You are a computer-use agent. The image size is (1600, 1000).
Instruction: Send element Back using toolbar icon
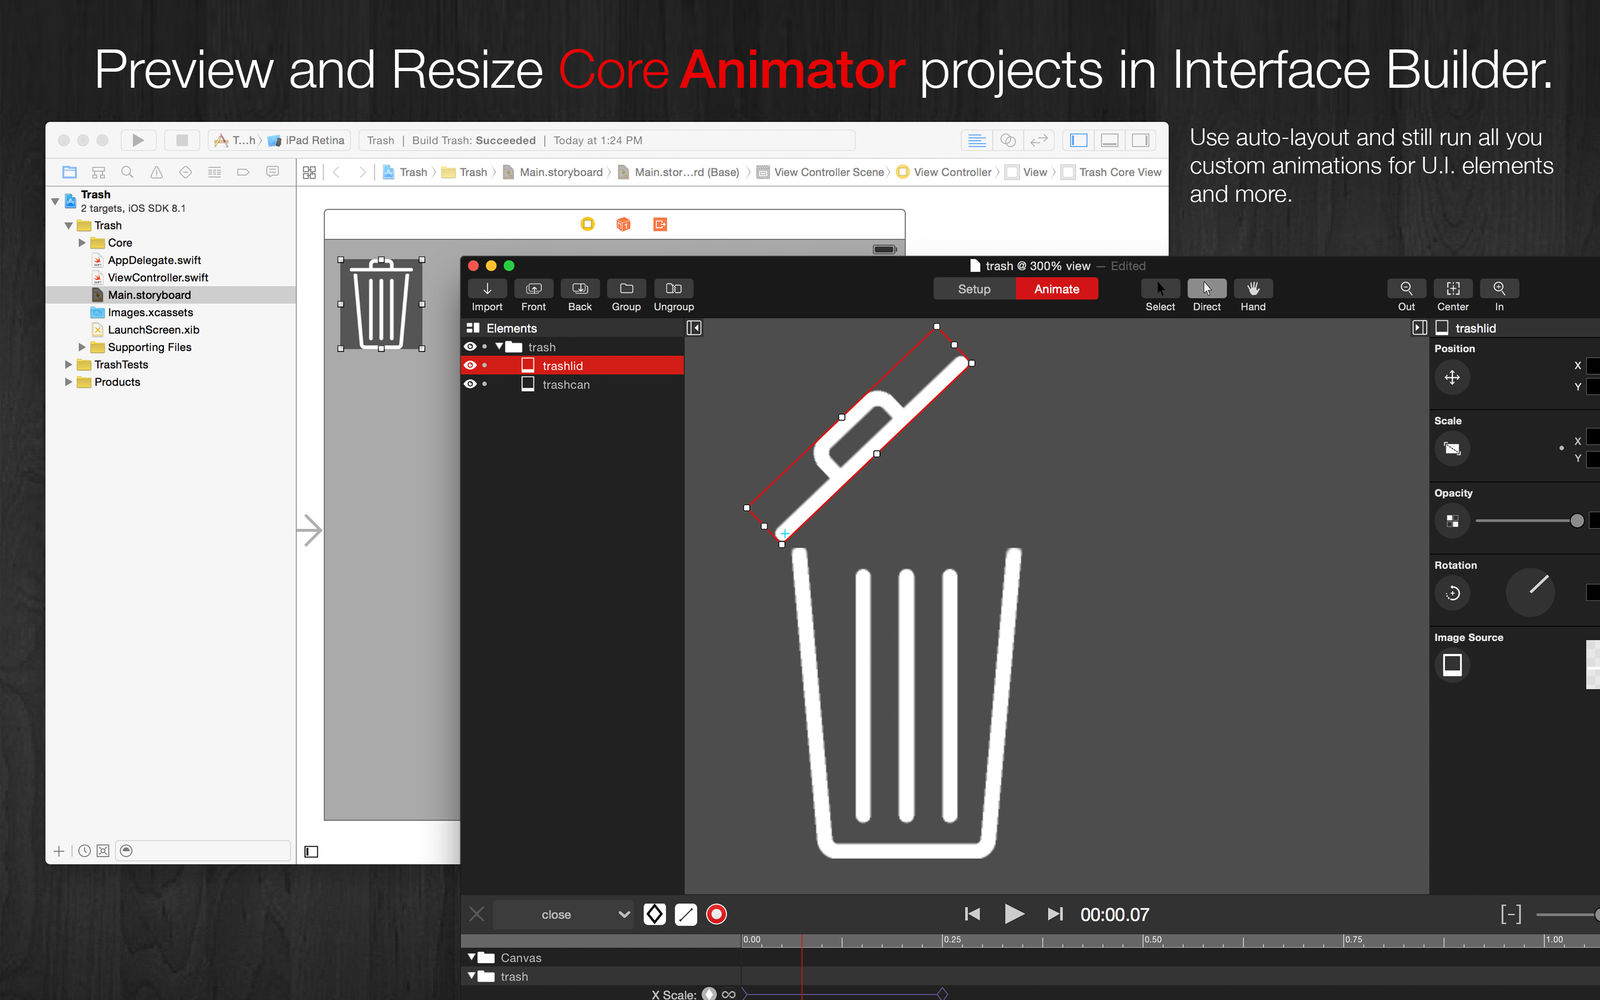[580, 289]
